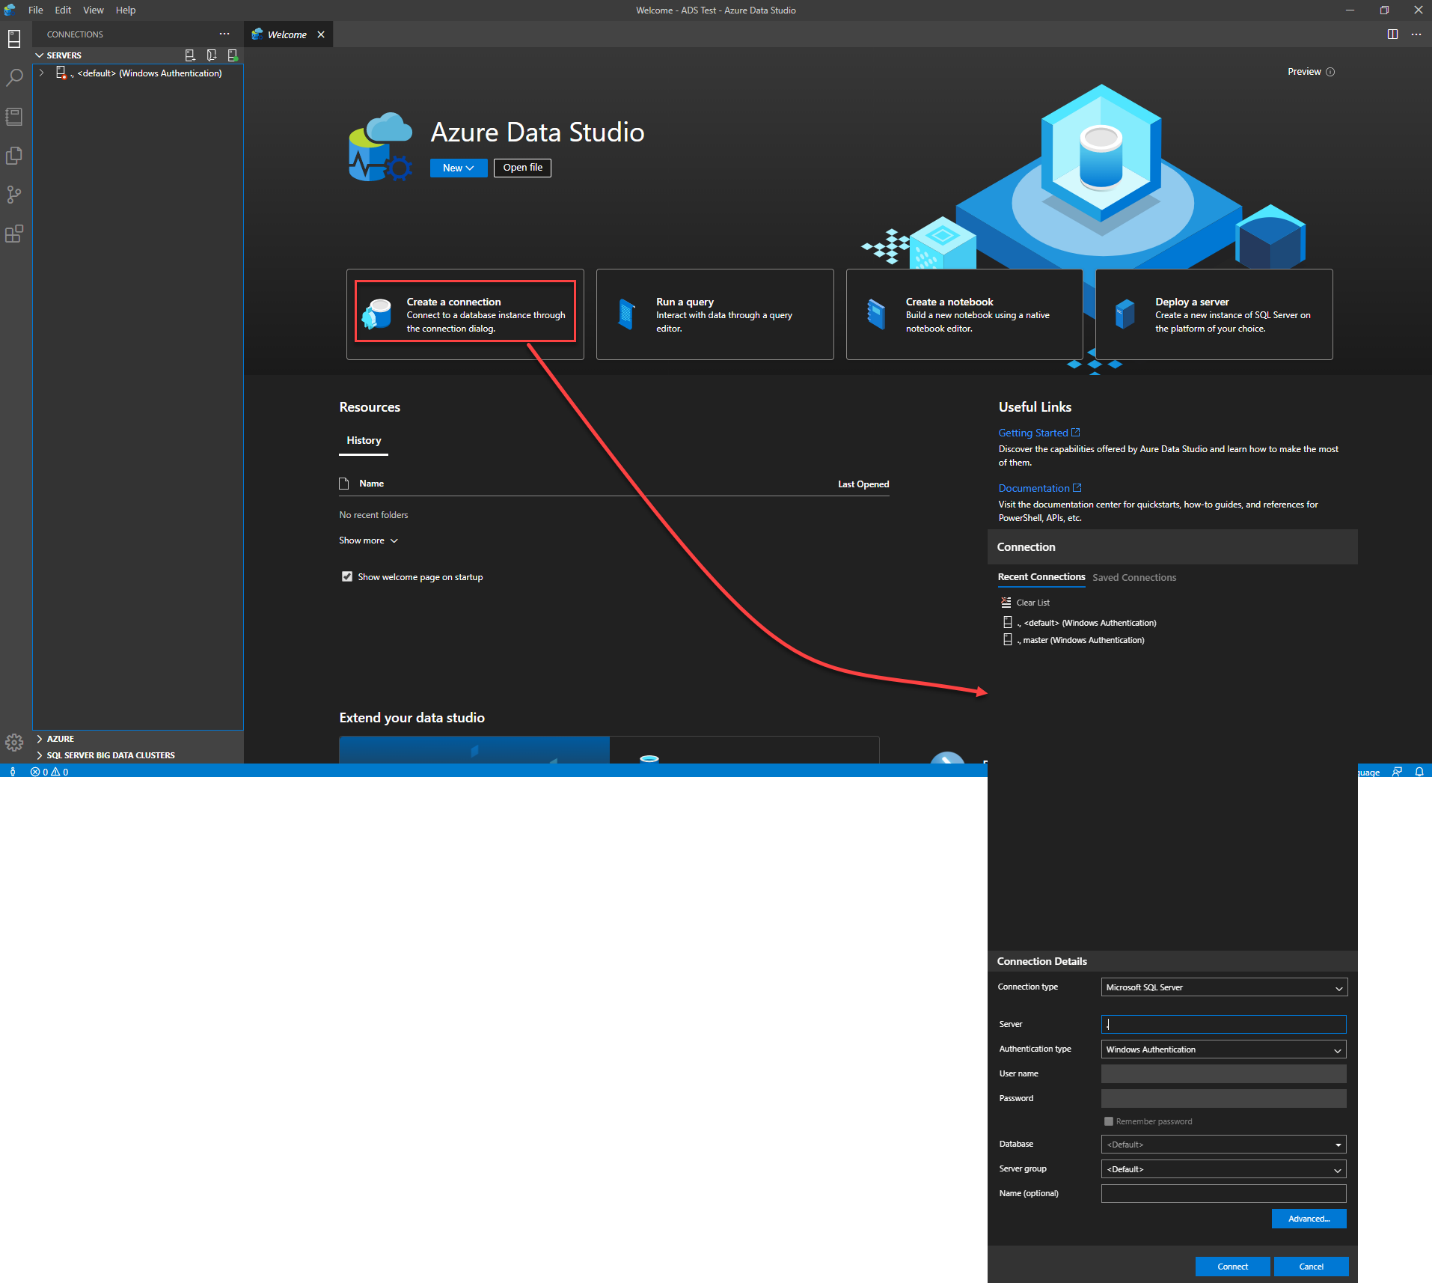This screenshot has width=1432, height=1283.
Task: Expand SQL Server Big Data Clusters section
Action: tap(110, 755)
